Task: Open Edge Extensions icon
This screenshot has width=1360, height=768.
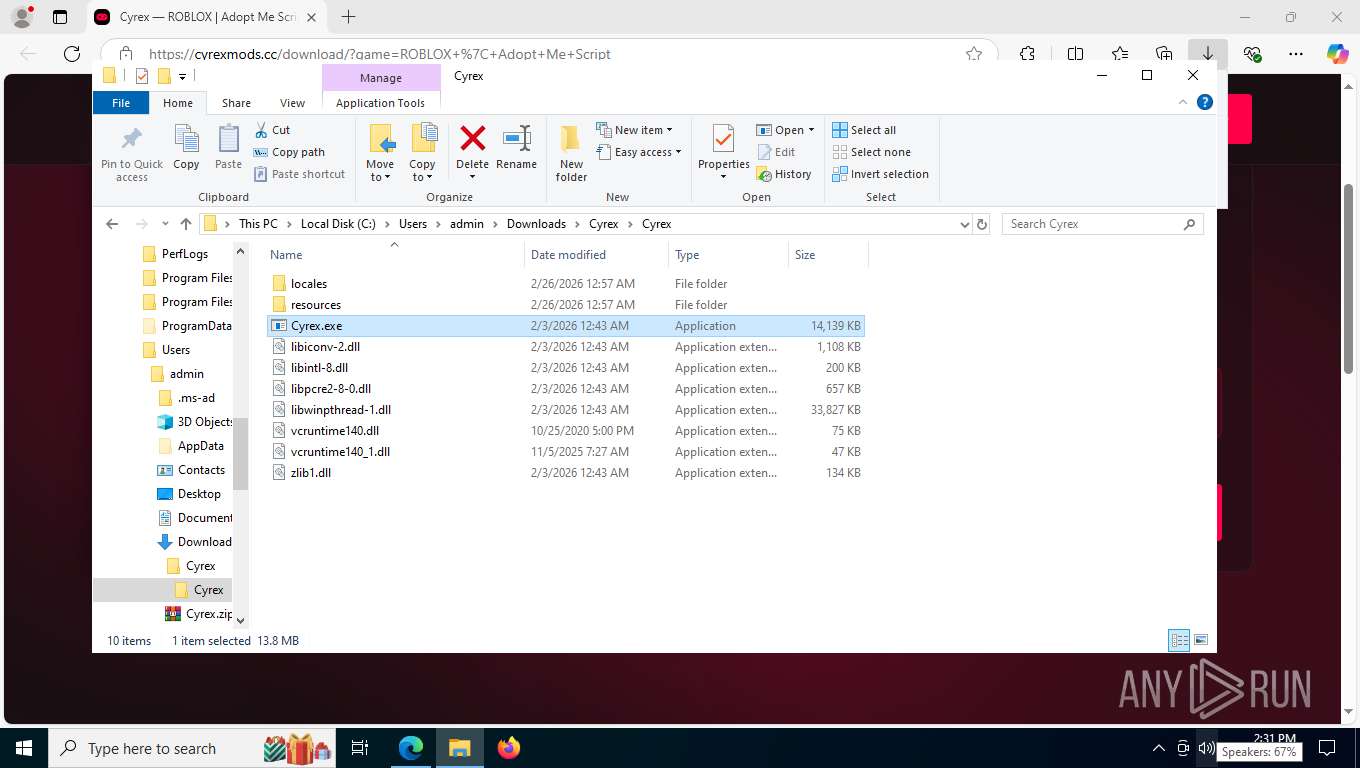Action: (x=1027, y=54)
